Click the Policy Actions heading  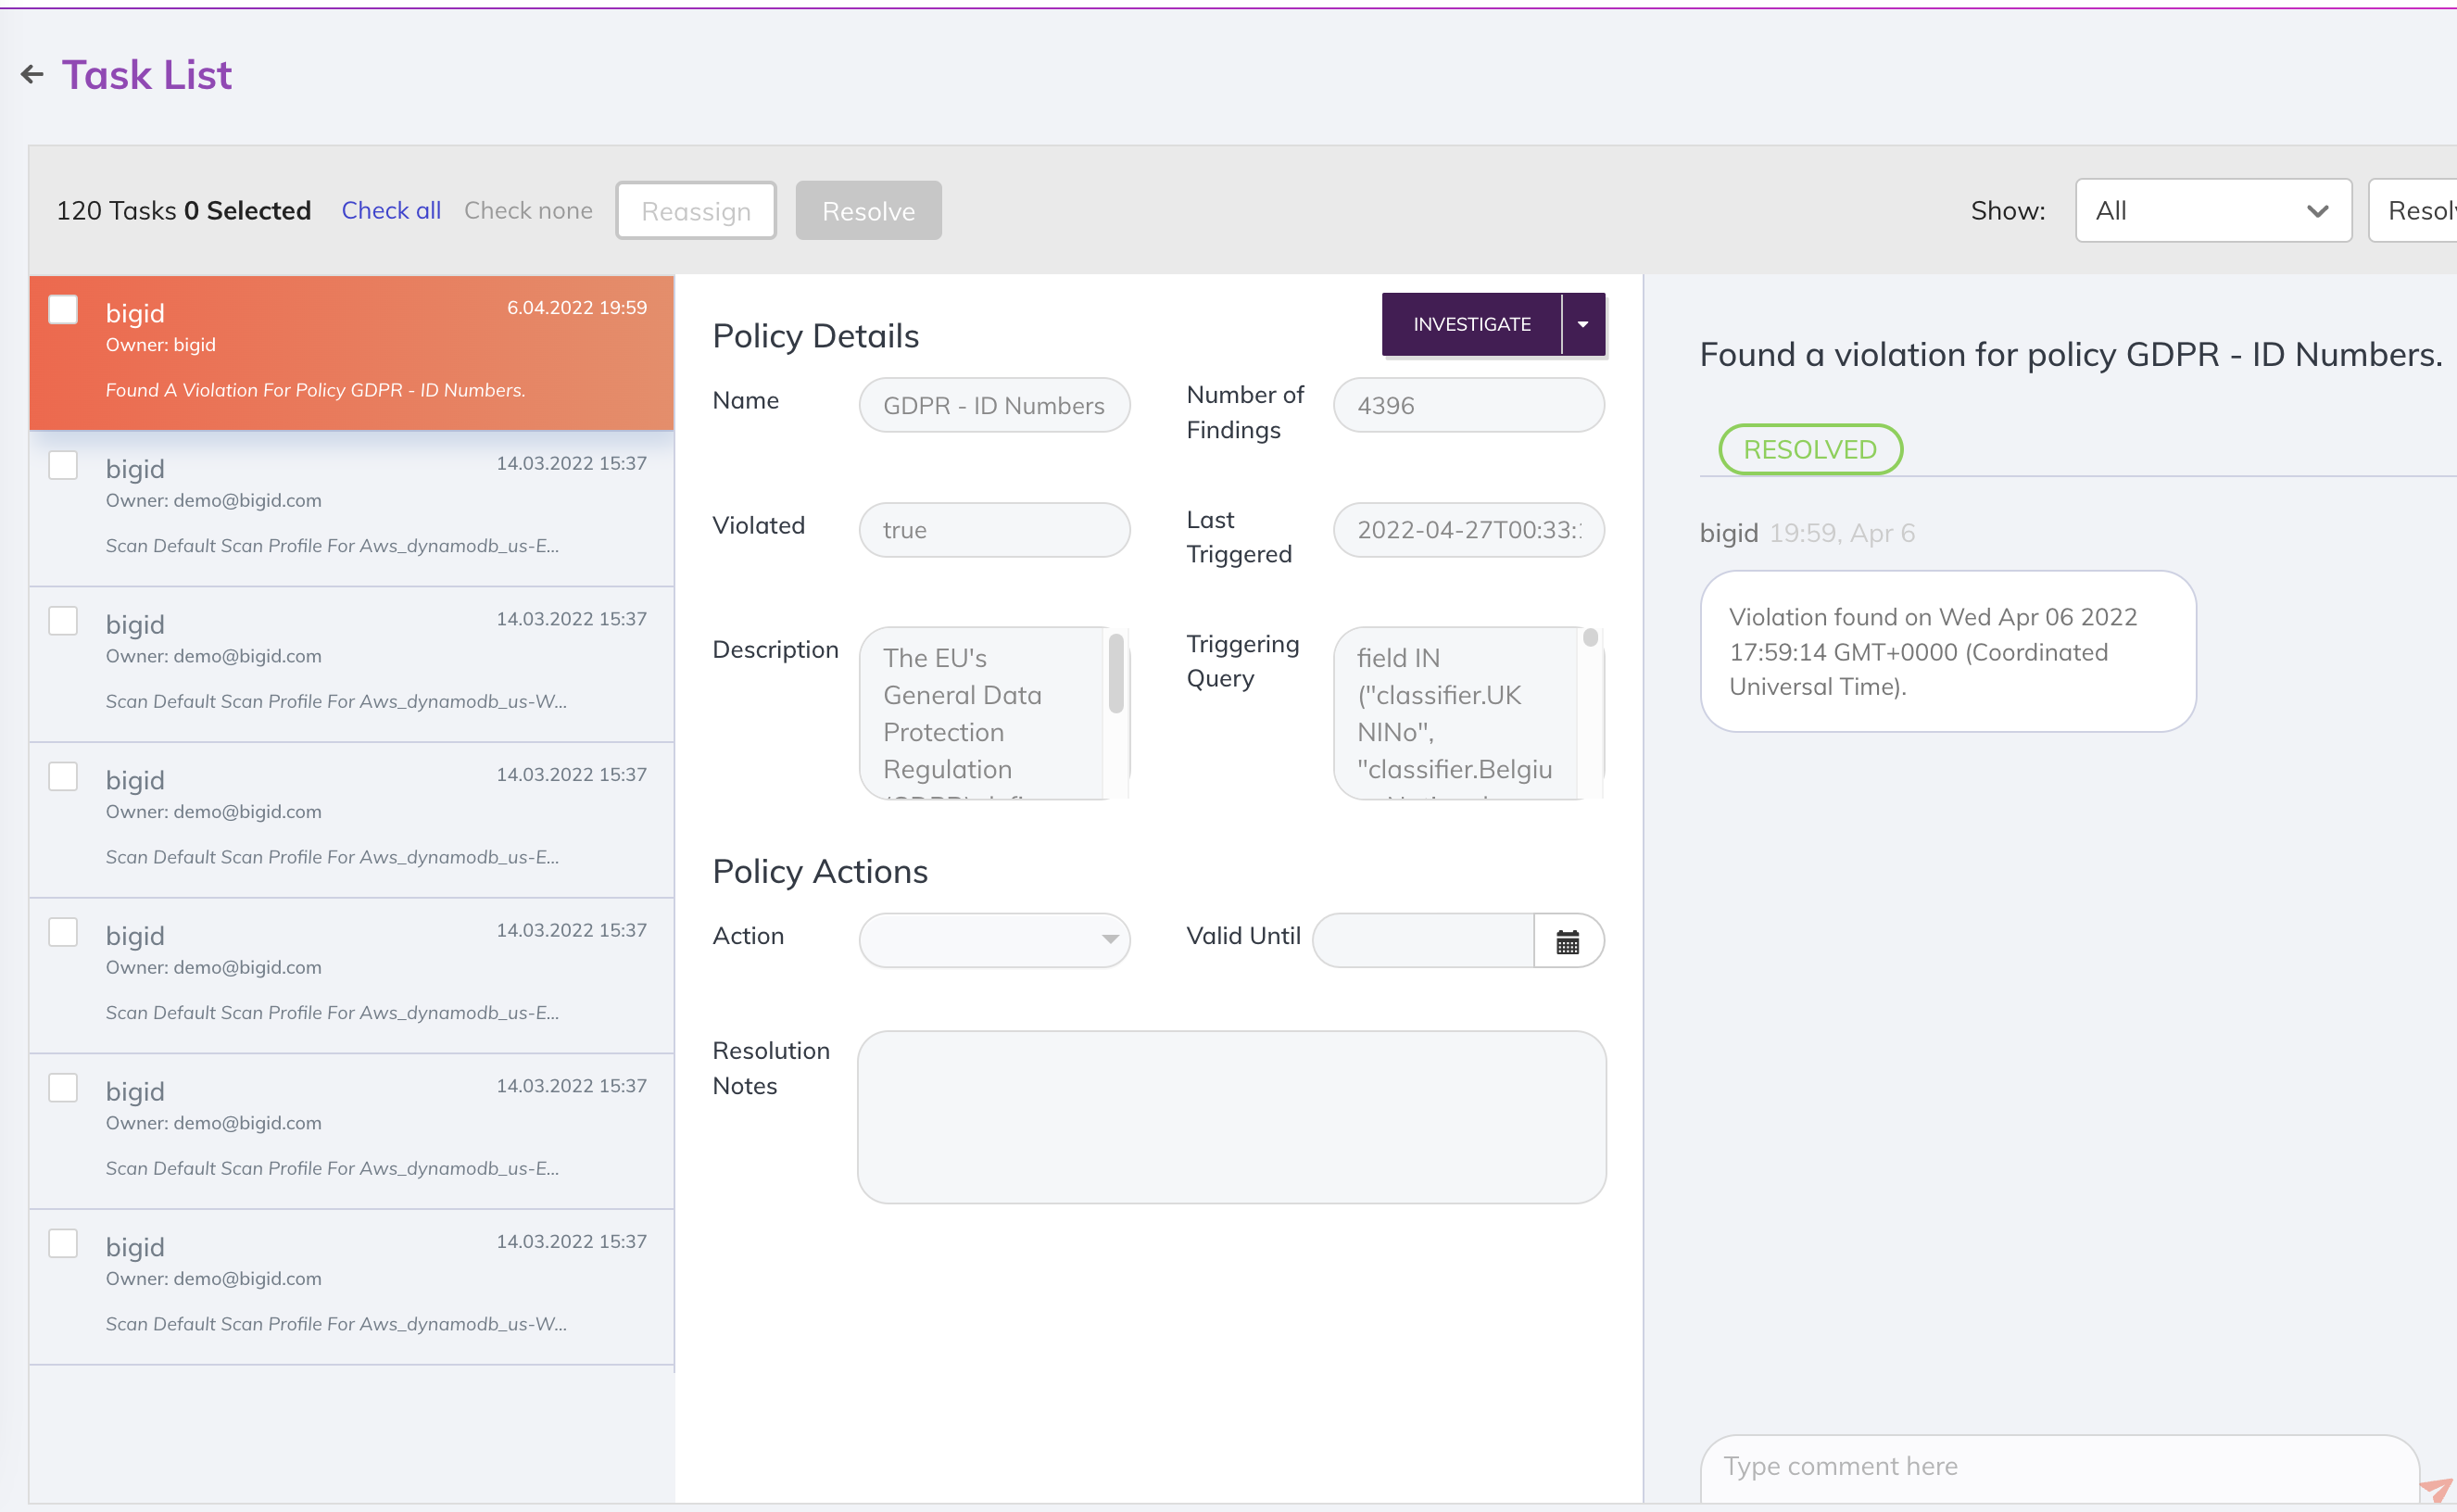[x=820, y=872]
